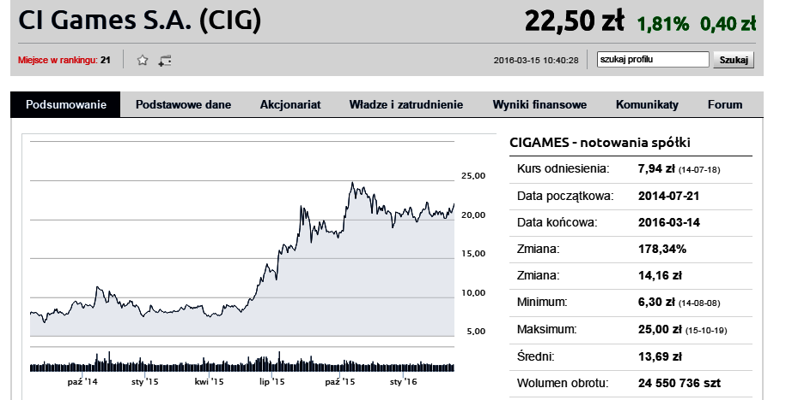Add company to favorites with star icon
This screenshot has width=786, height=400.
tap(142, 61)
